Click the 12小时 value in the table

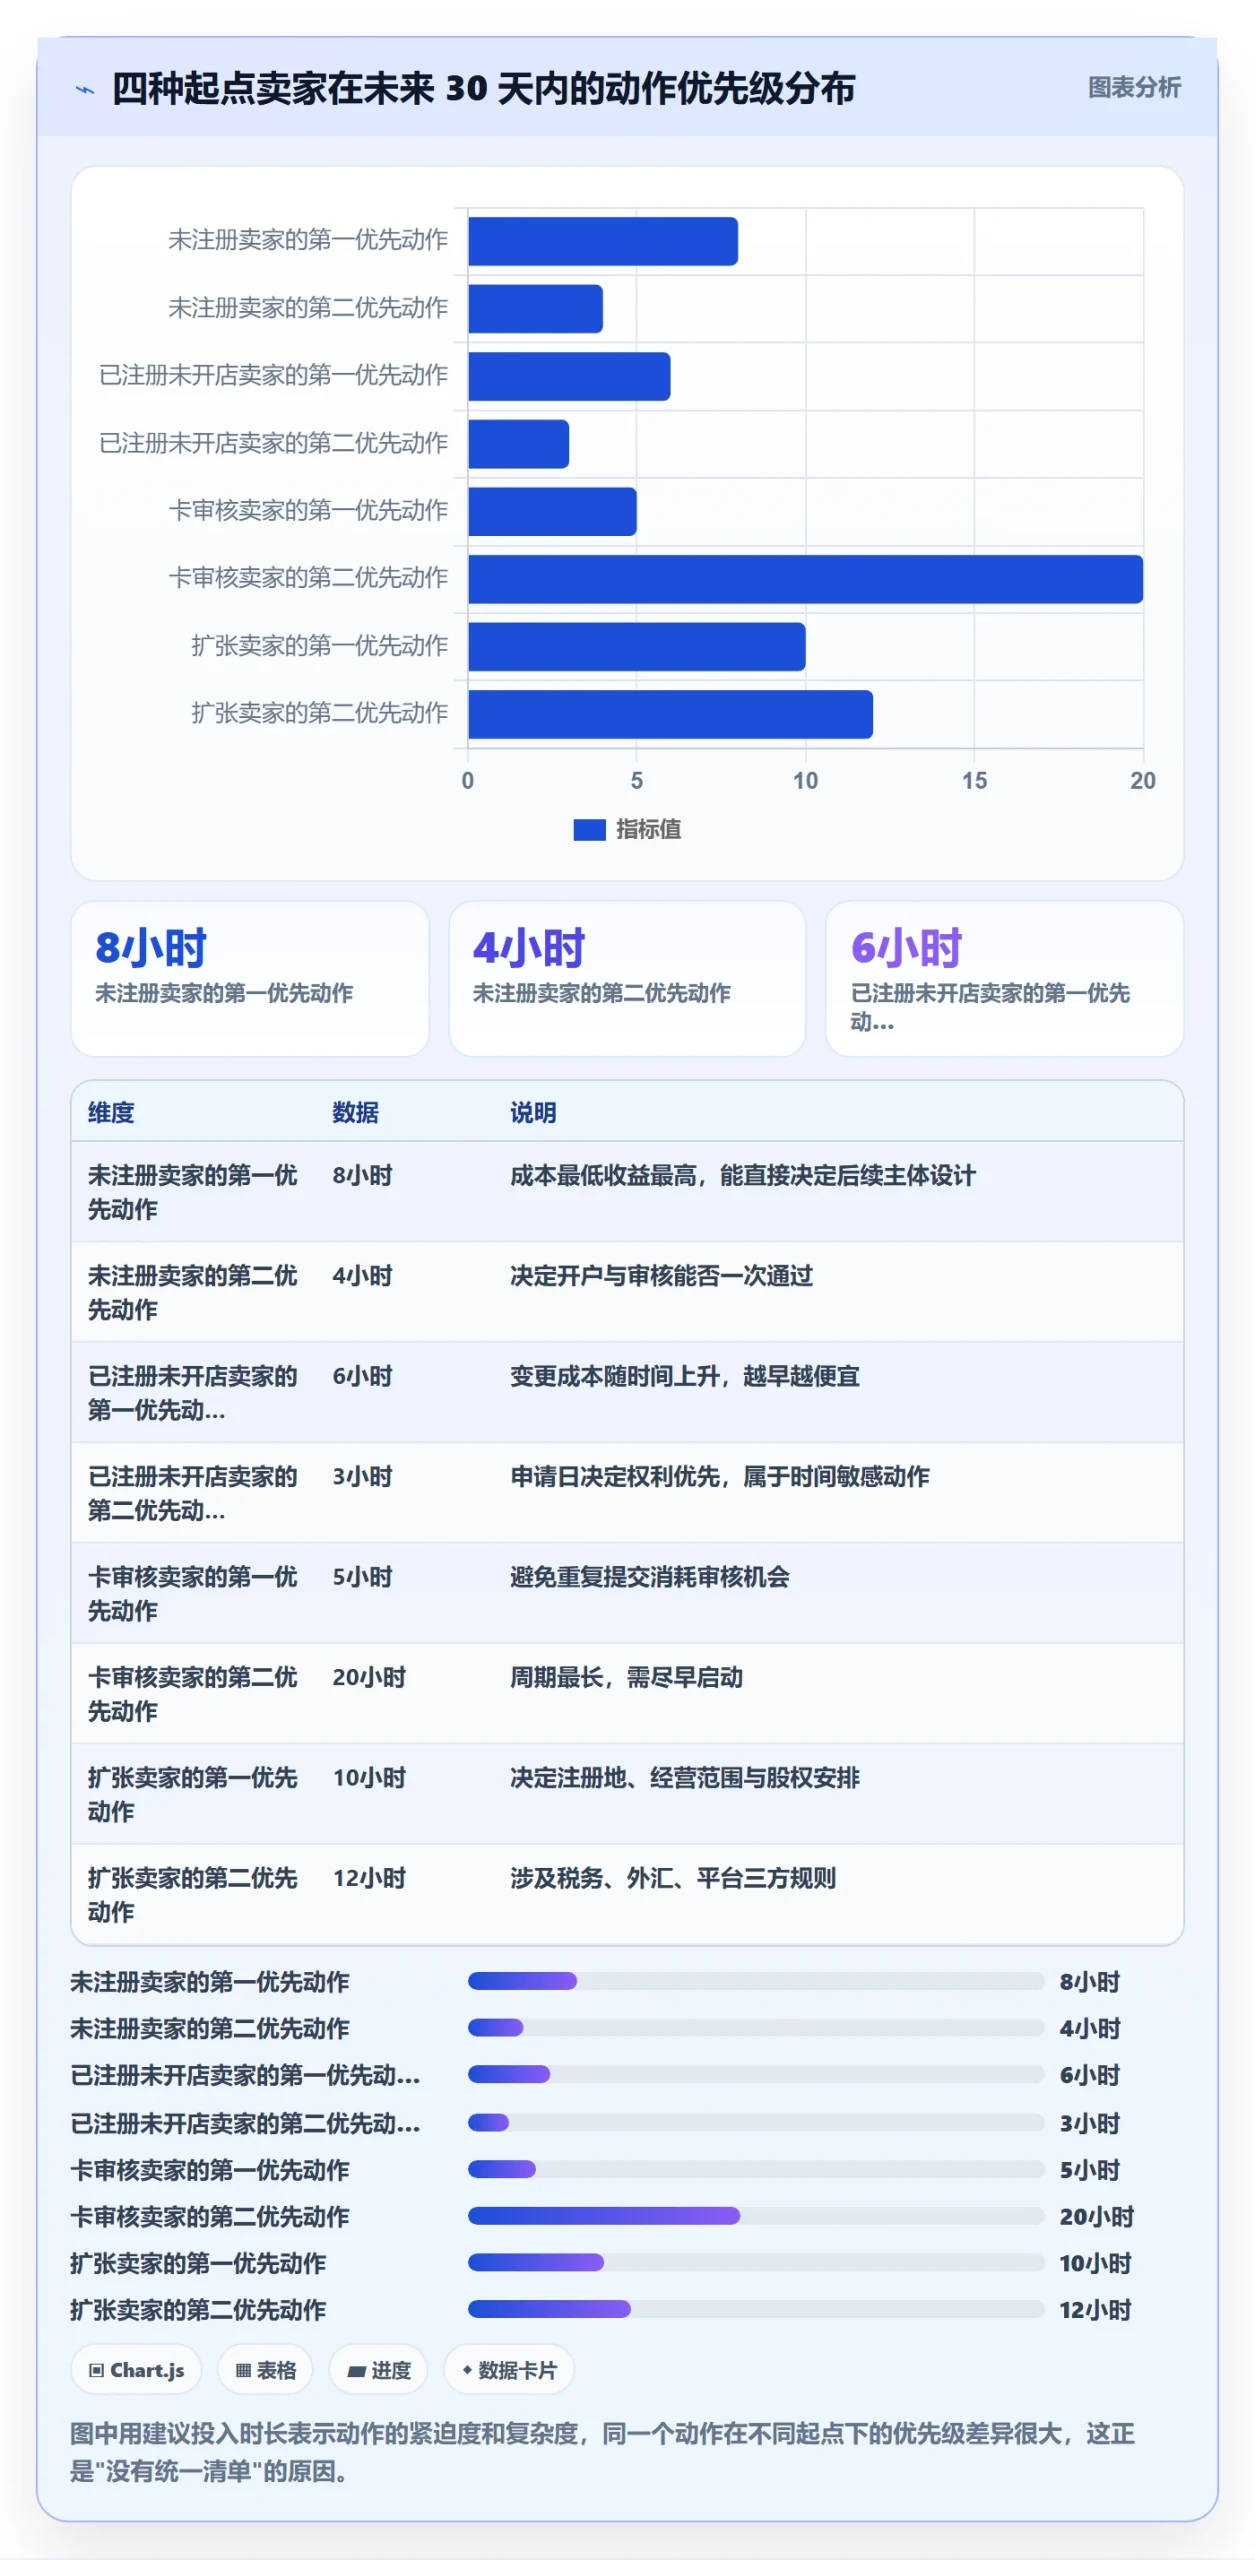point(369,1878)
